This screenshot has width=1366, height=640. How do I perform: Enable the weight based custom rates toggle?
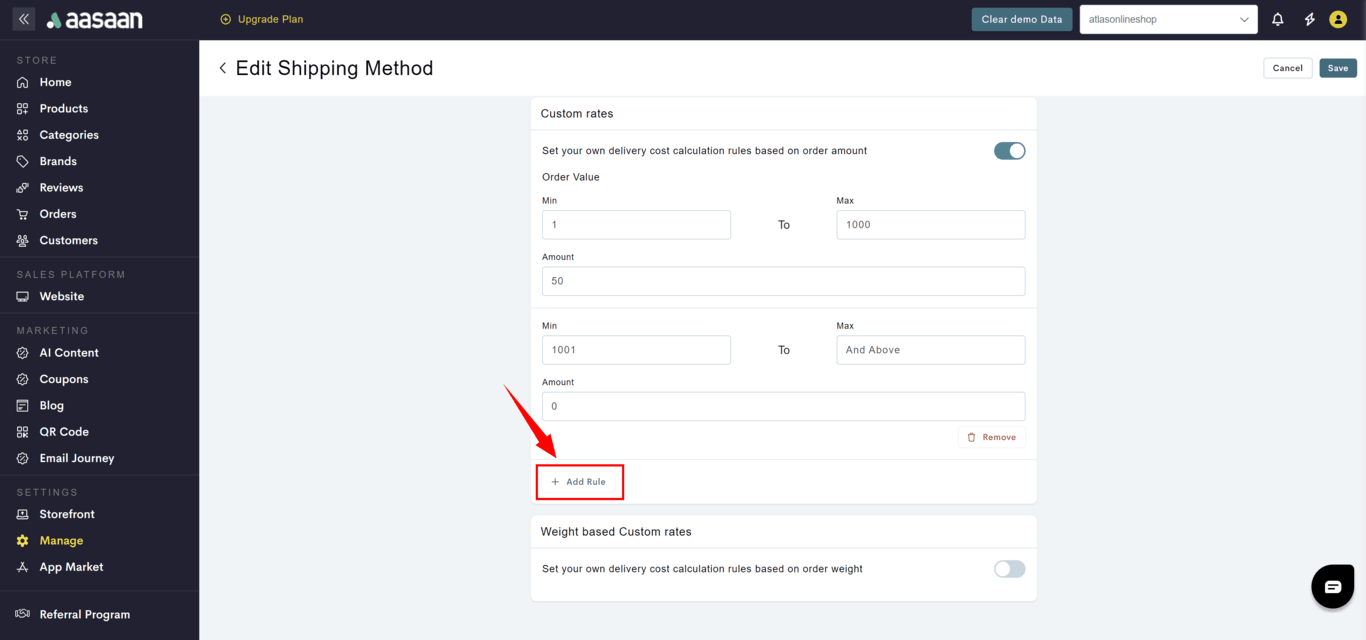click(1009, 569)
